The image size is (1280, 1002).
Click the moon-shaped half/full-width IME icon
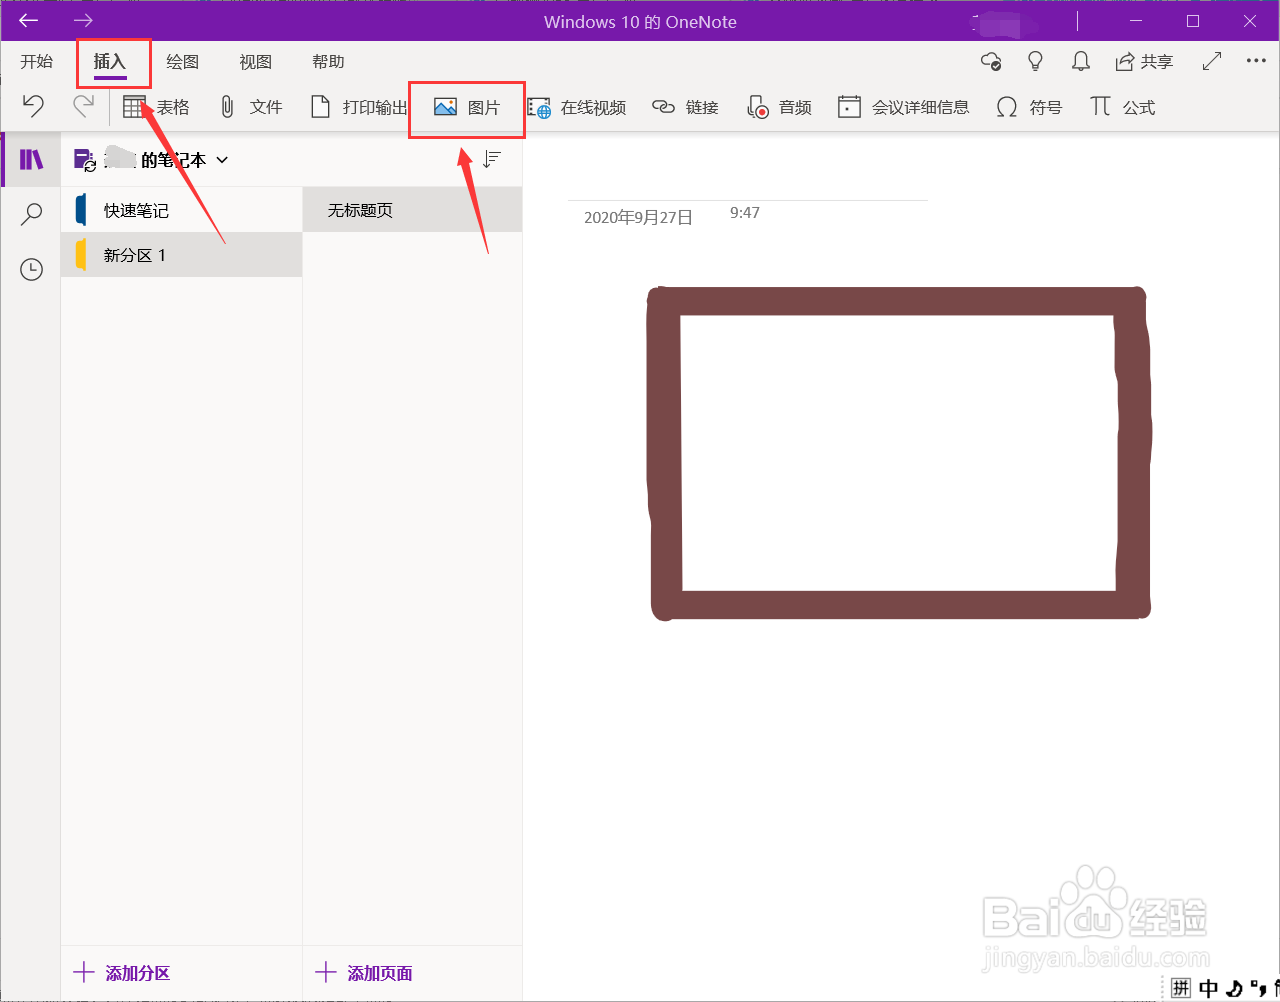click(1235, 988)
